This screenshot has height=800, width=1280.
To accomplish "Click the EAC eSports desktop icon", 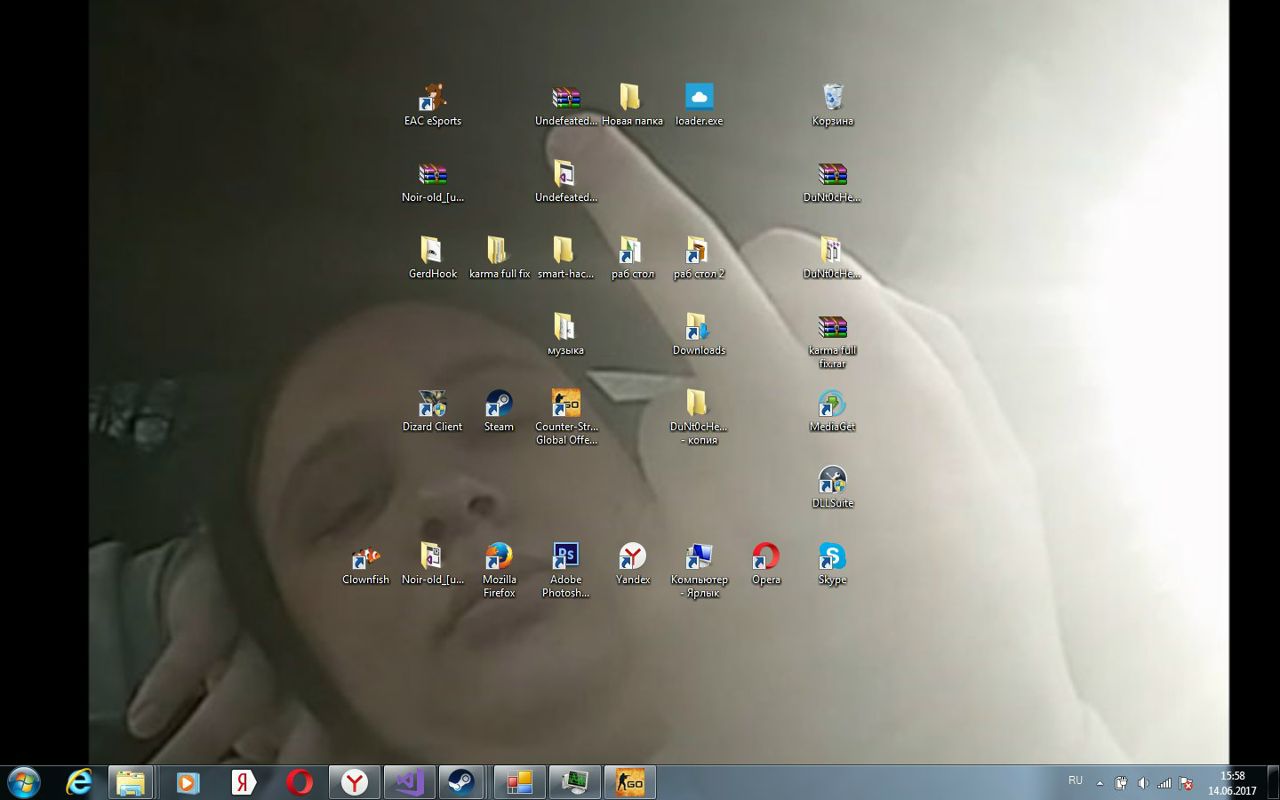I will click(432, 98).
